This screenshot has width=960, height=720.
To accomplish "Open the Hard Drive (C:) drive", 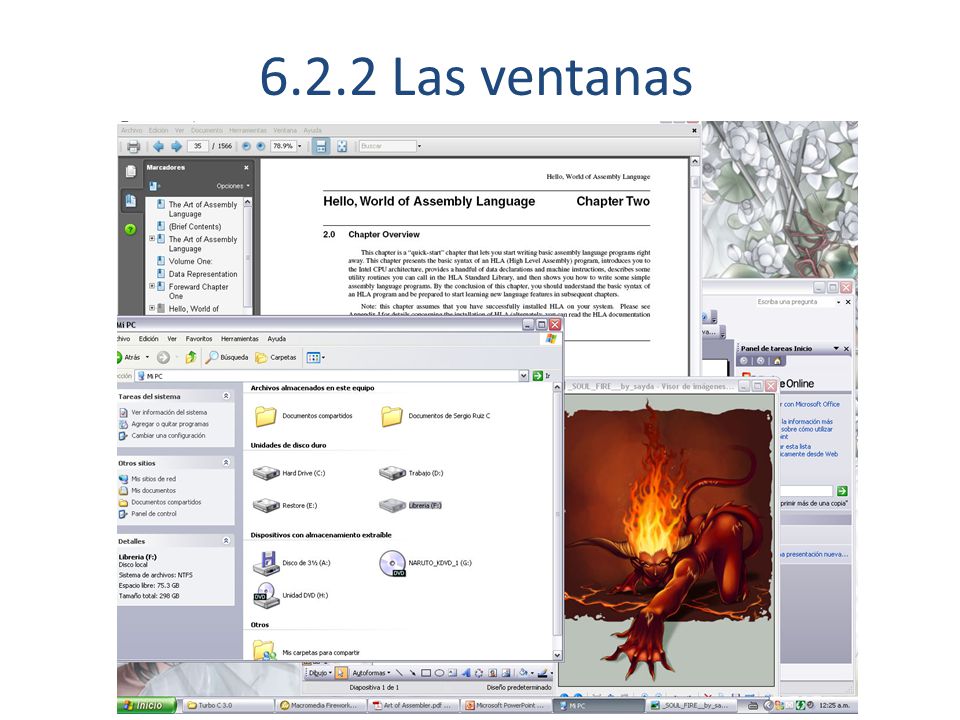I will pyautogui.click(x=289, y=473).
